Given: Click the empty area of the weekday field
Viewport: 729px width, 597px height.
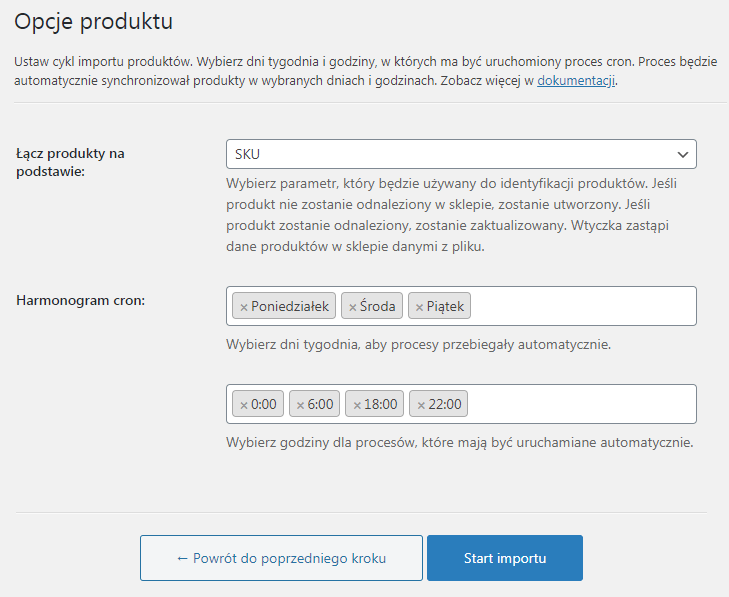Looking at the screenshot, I should point(583,306).
